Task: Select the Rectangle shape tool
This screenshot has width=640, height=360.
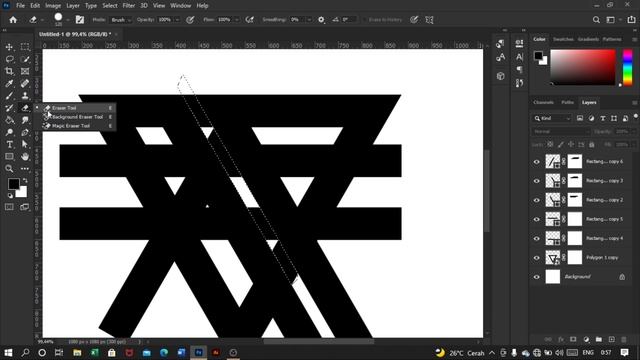Action: [x=9, y=157]
